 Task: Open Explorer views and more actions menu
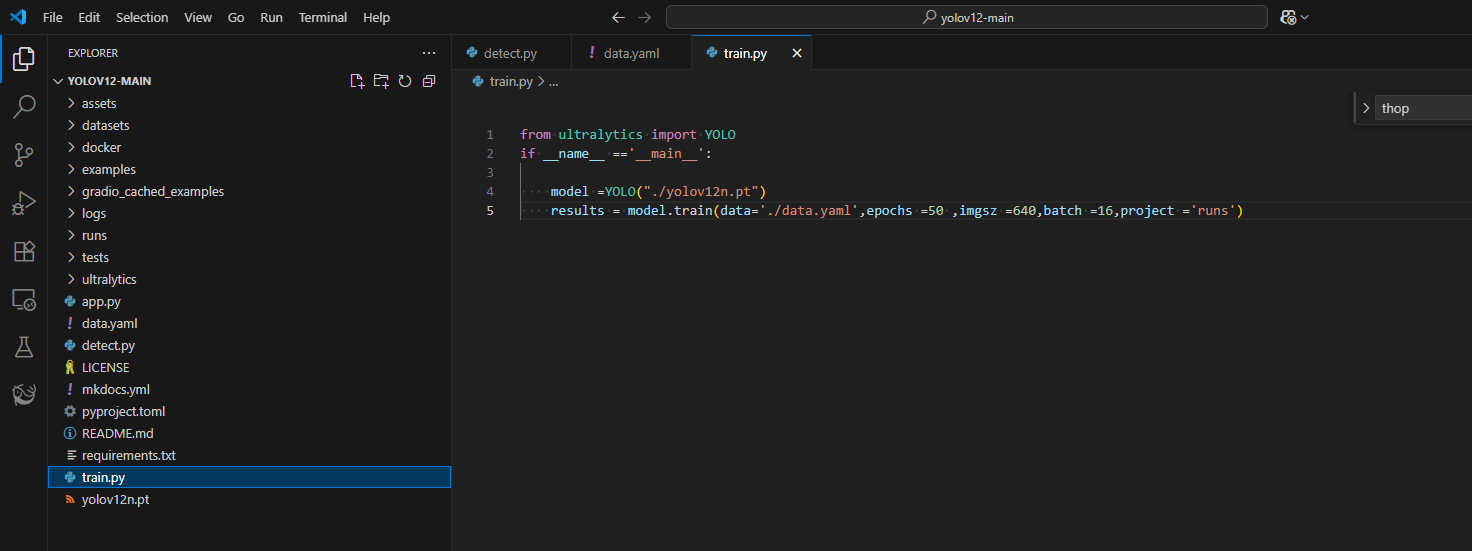click(x=429, y=53)
